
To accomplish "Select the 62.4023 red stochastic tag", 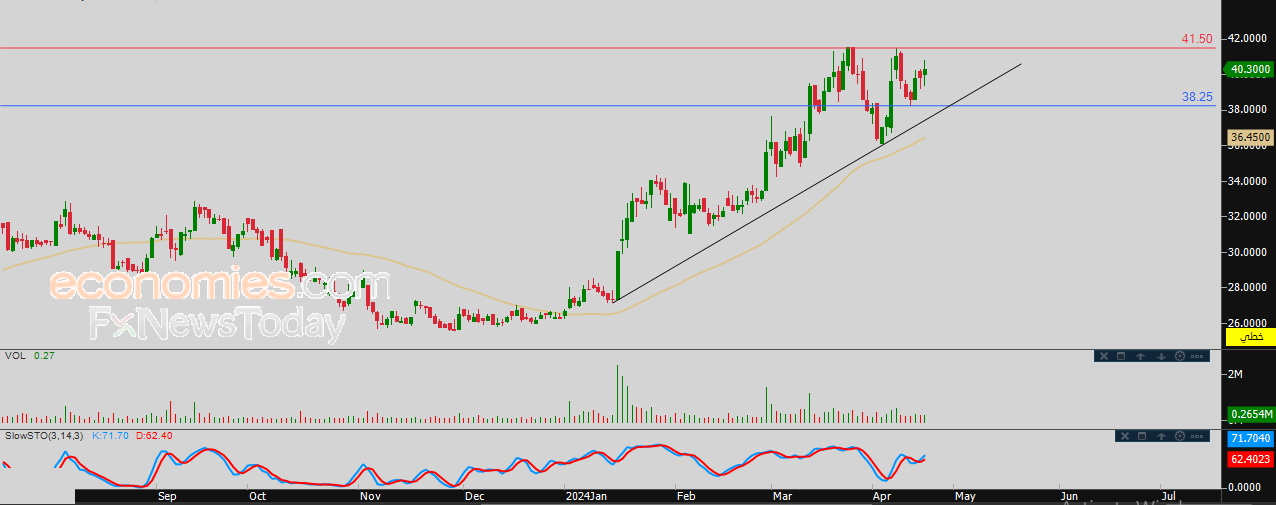I will coord(1249,458).
